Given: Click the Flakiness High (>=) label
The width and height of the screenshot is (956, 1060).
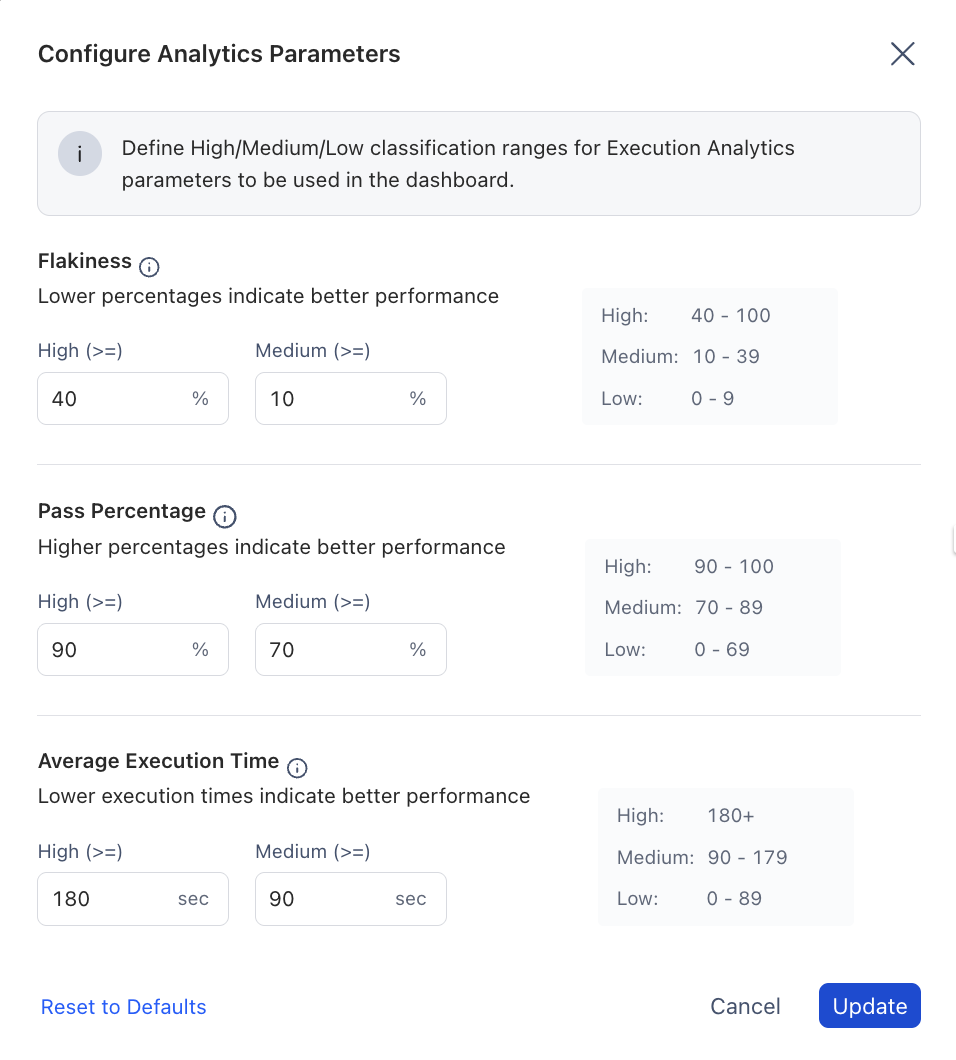Looking at the screenshot, I should (80, 351).
